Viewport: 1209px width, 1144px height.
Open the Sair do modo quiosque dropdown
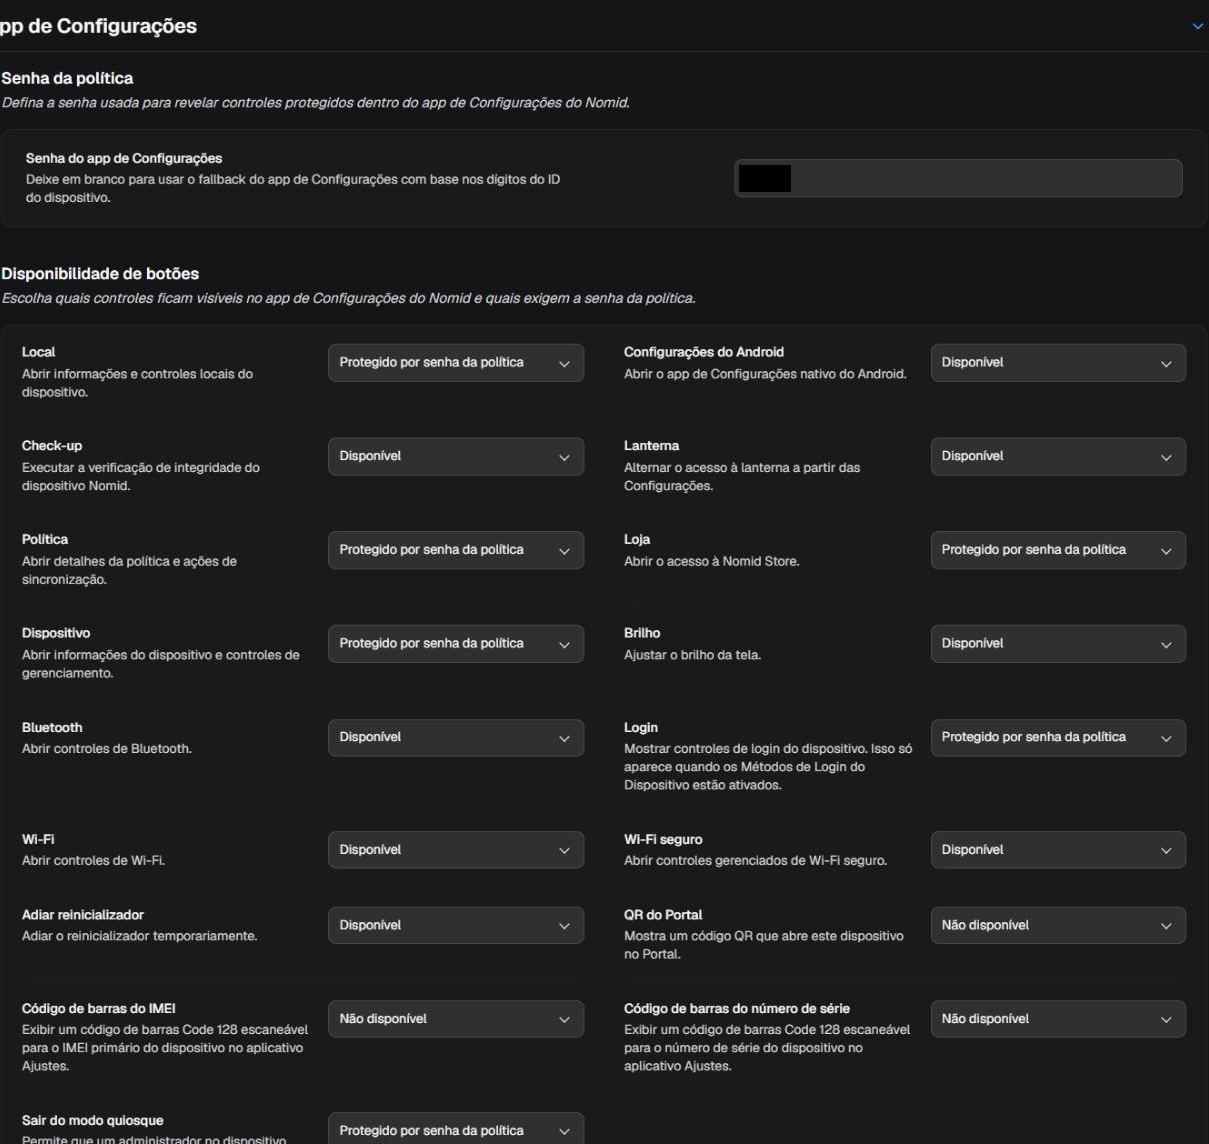(456, 1129)
